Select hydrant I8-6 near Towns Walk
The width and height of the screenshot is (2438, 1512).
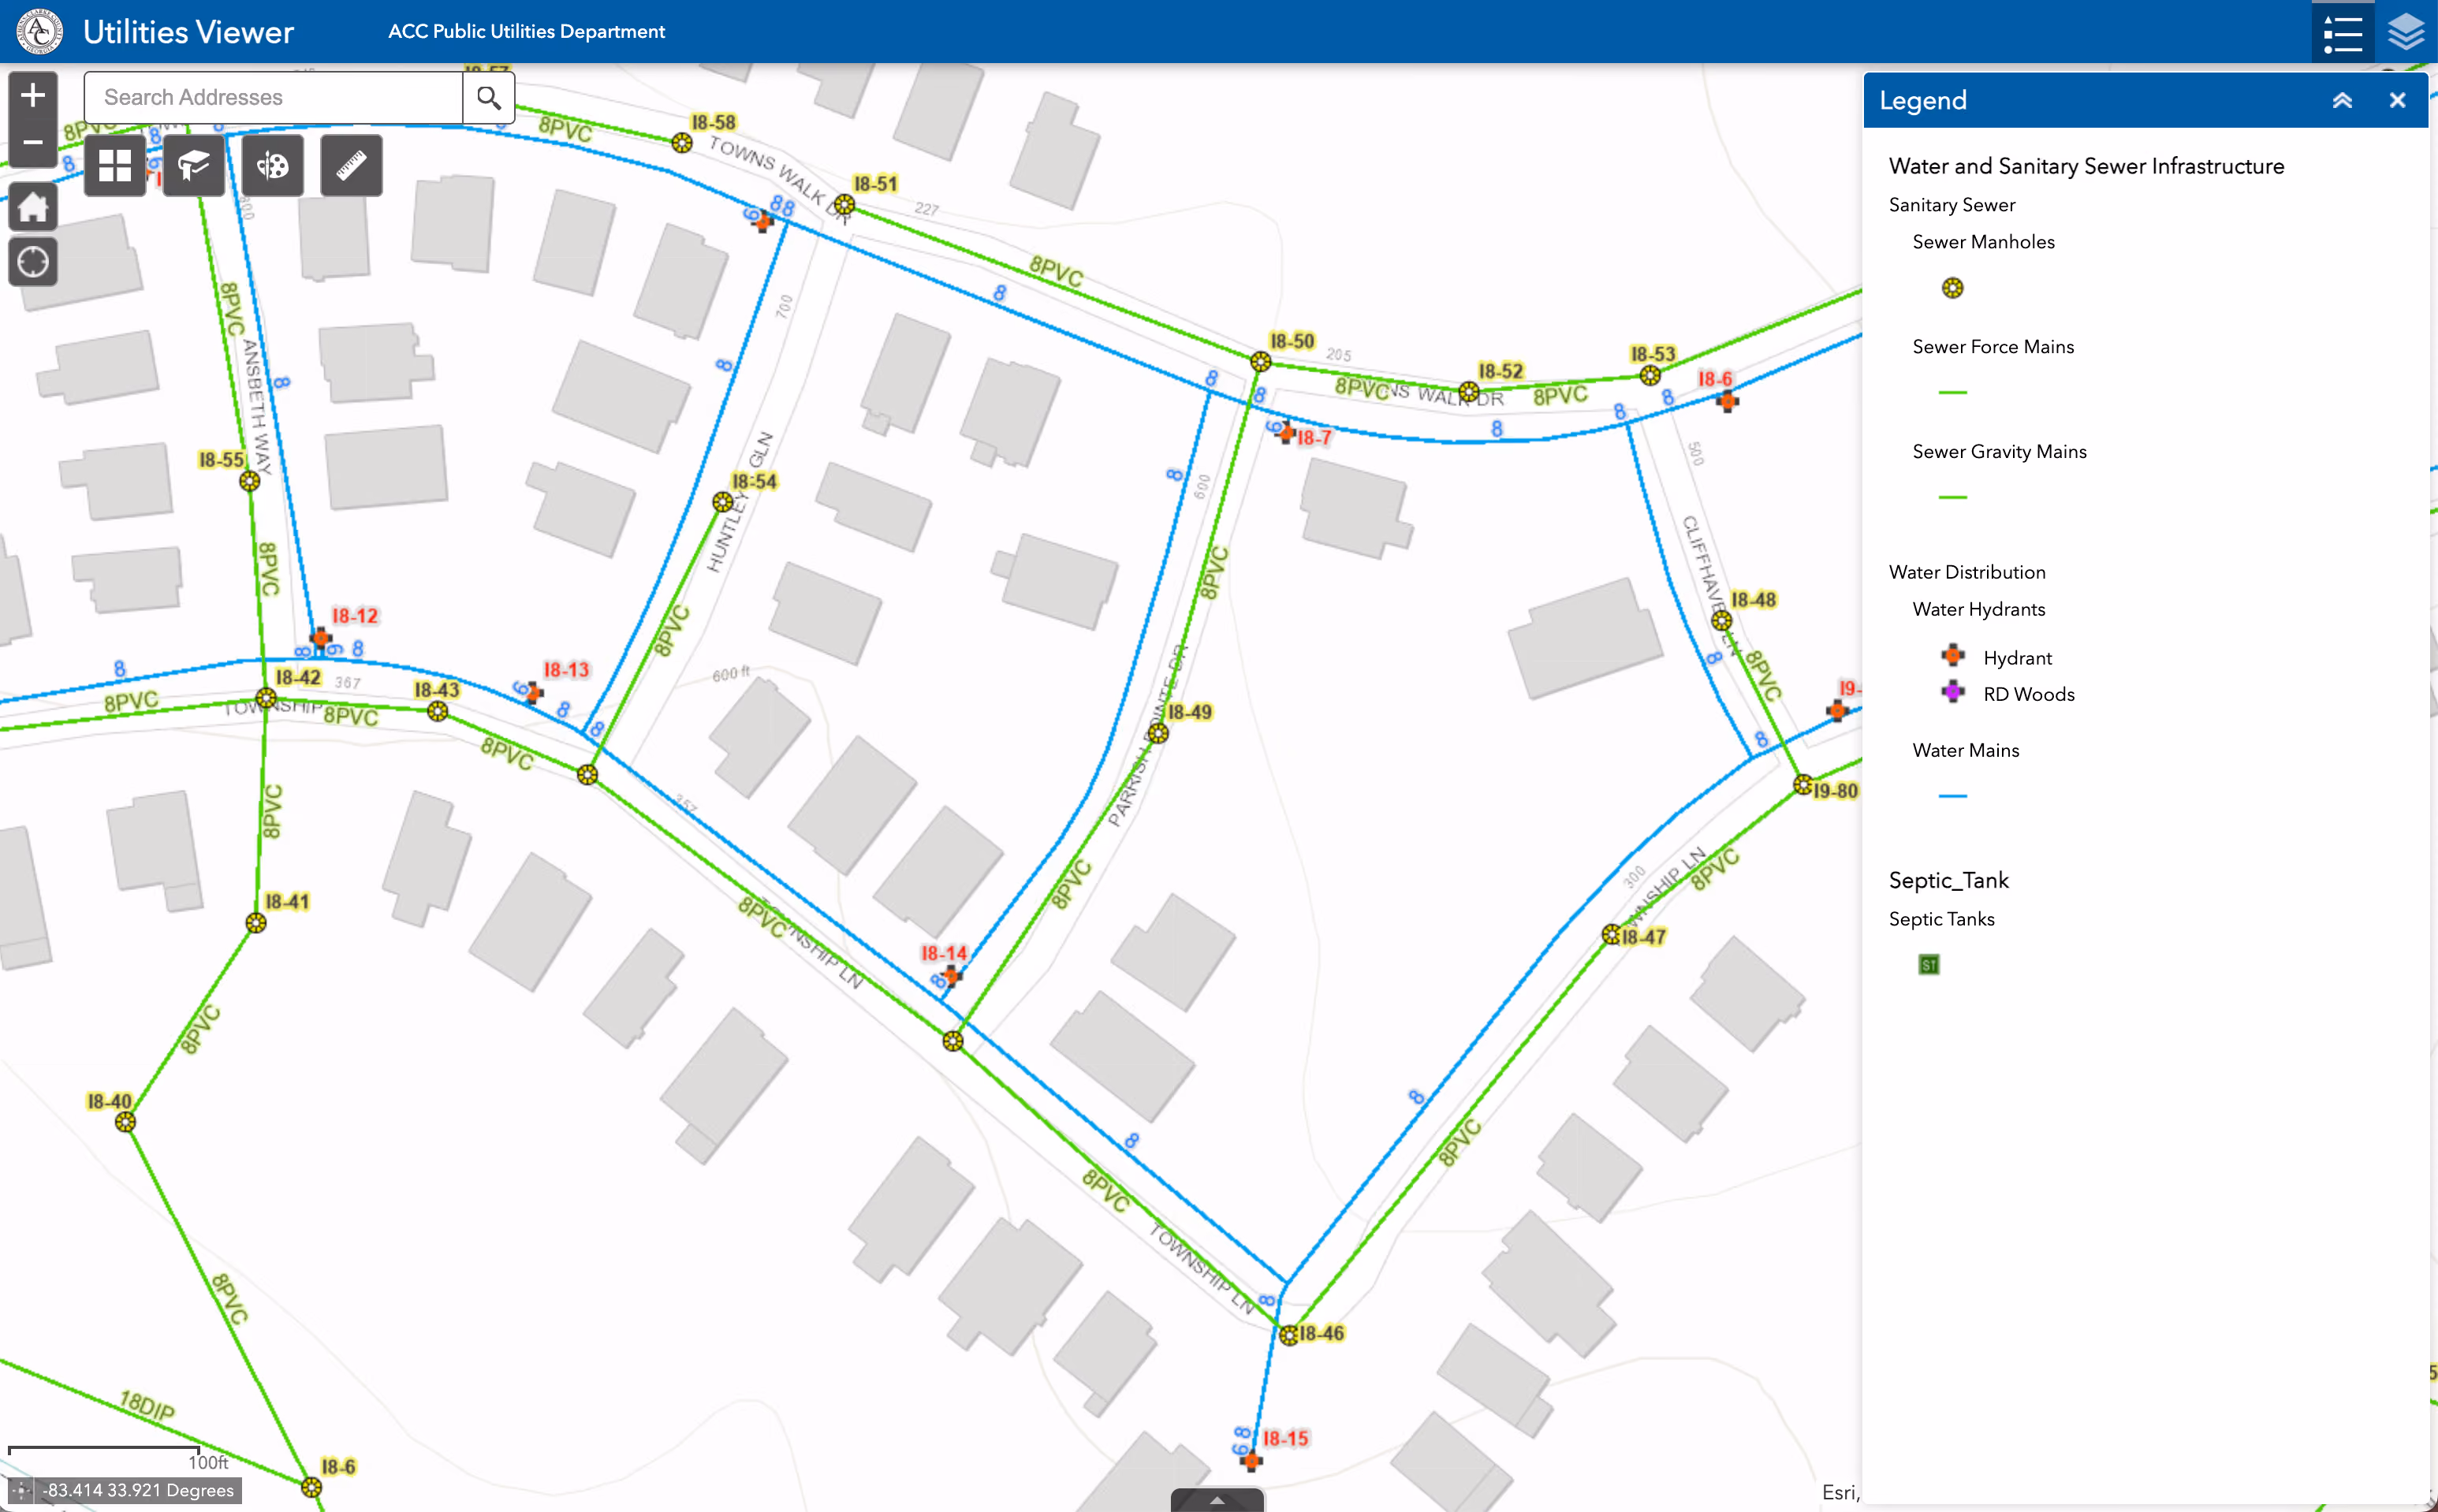pyautogui.click(x=1727, y=402)
